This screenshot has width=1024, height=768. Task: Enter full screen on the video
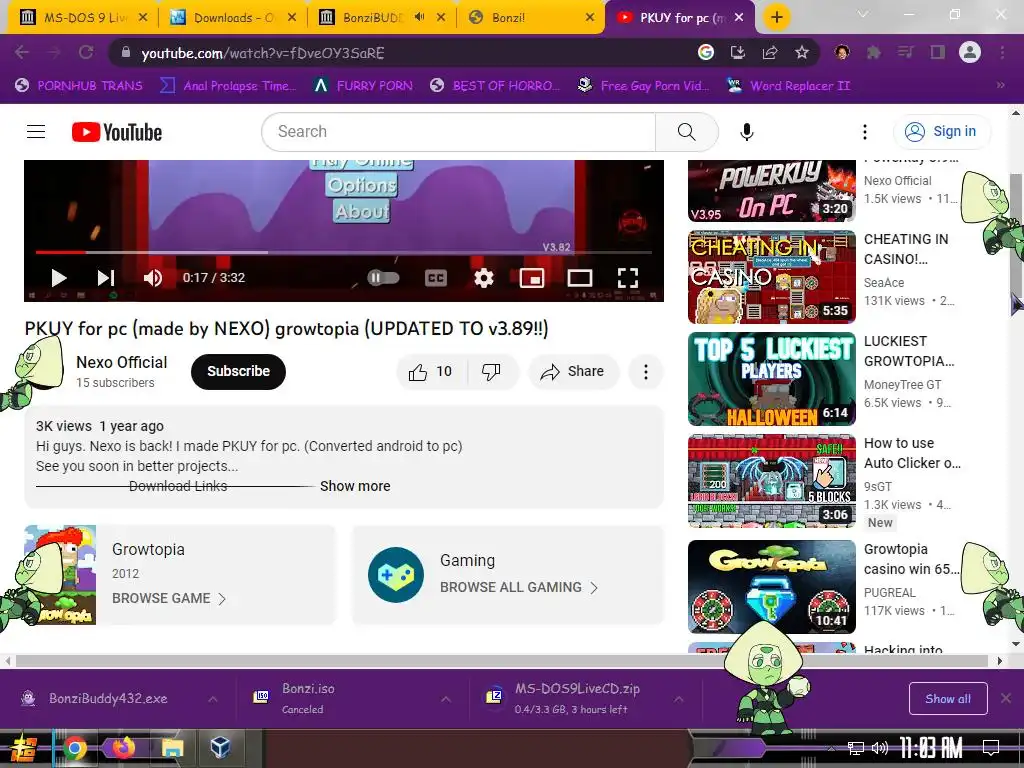pyautogui.click(x=628, y=278)
